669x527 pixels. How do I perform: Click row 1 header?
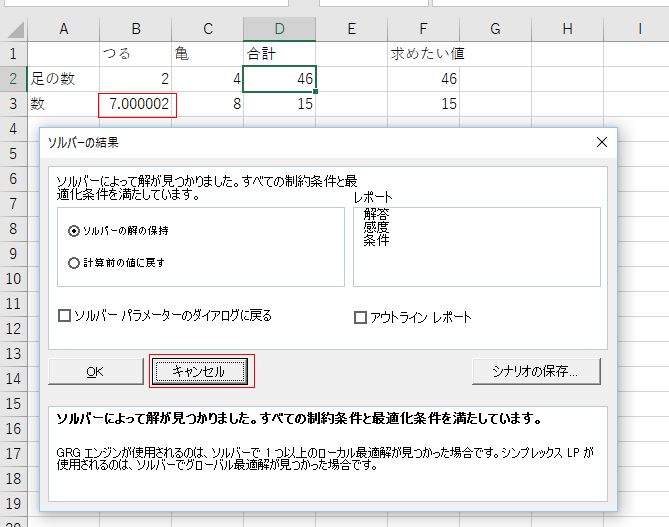coord(13,54)
